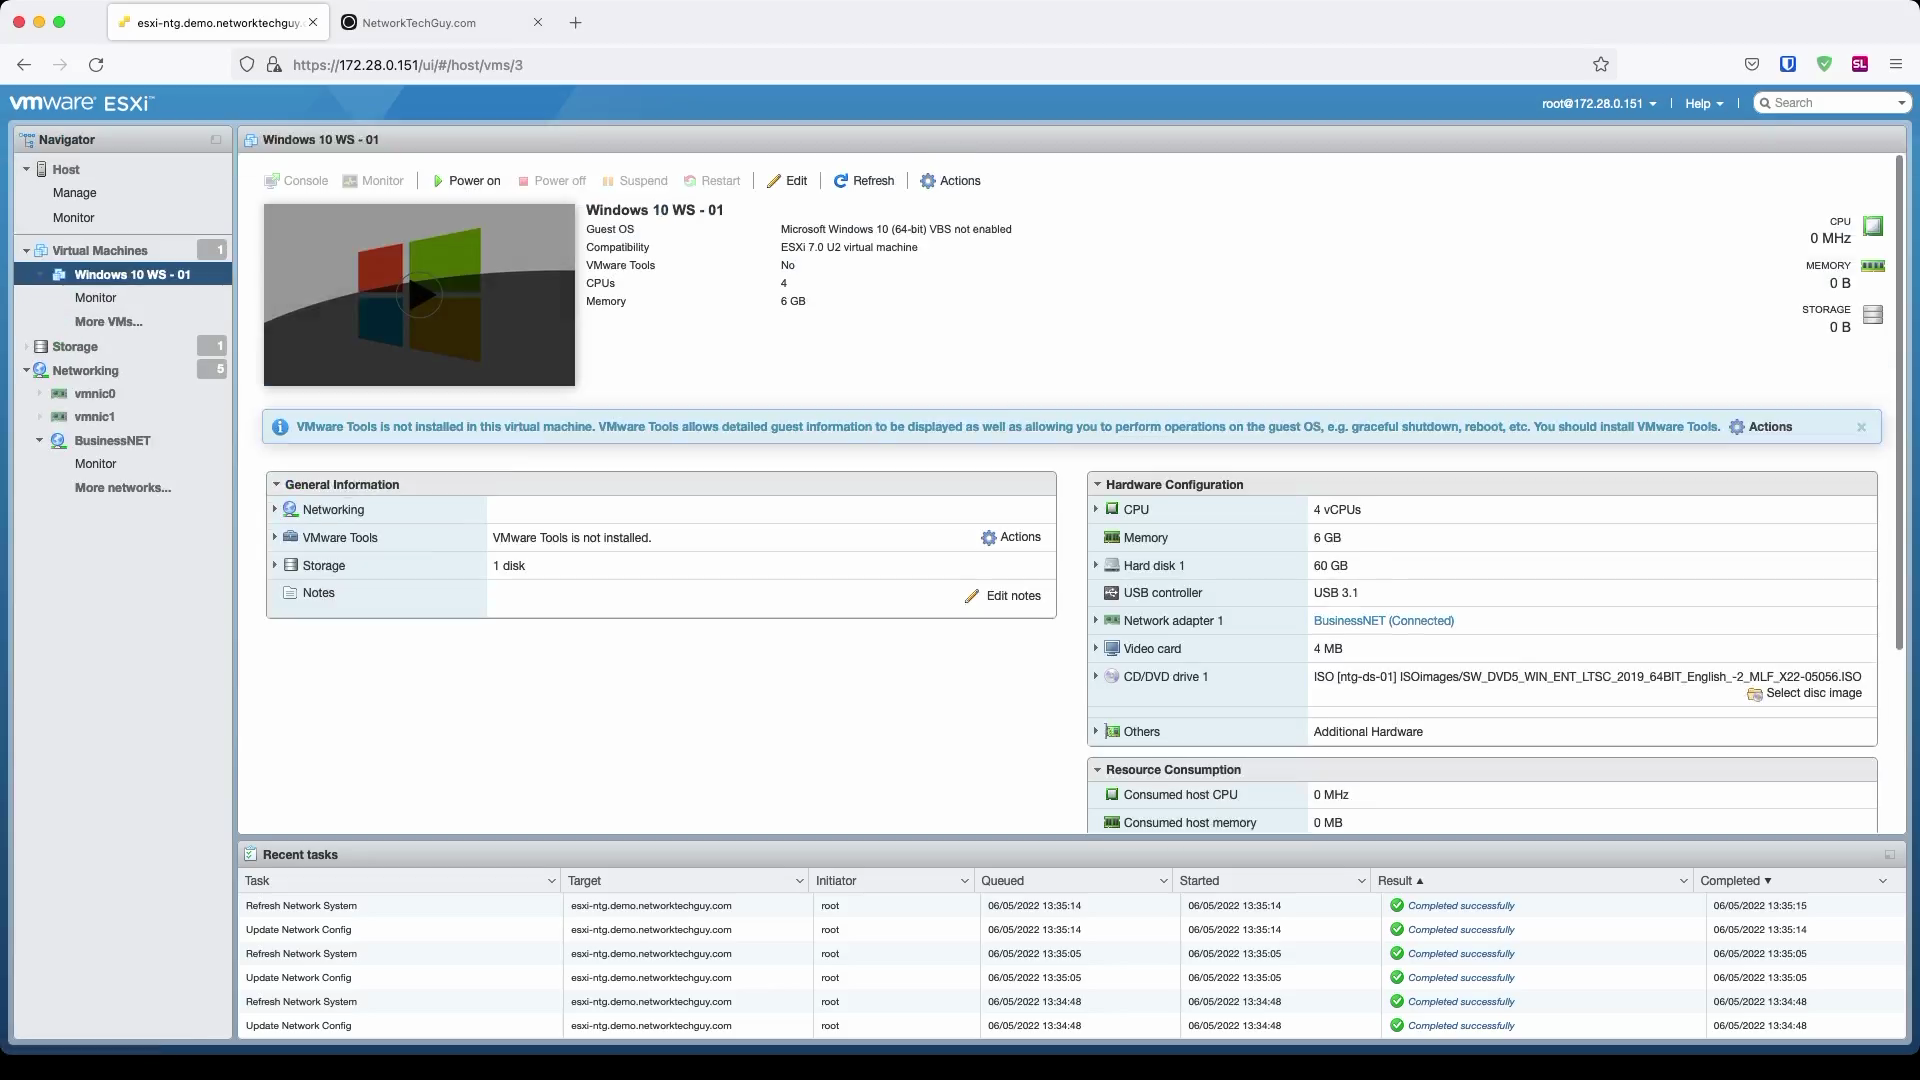Screen dimensions: 1920x1080
Task: Bookmark this page with the star
Action: click(1600, 65)
